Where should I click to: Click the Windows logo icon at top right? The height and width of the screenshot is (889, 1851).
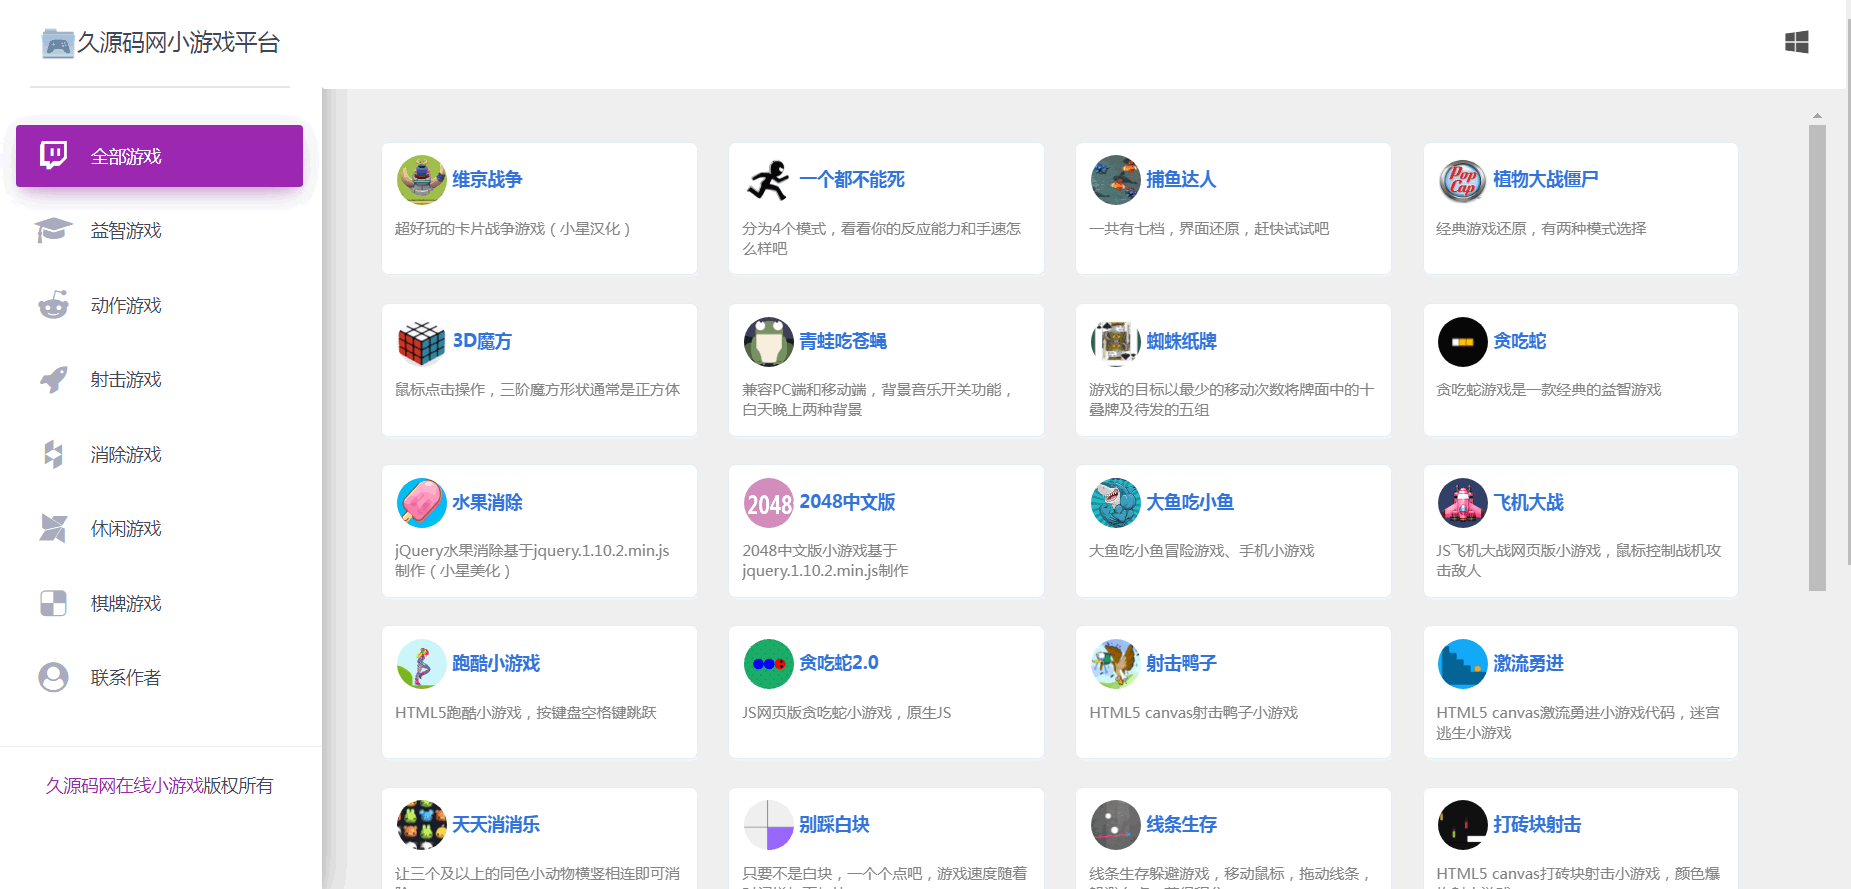(1796, 42)
